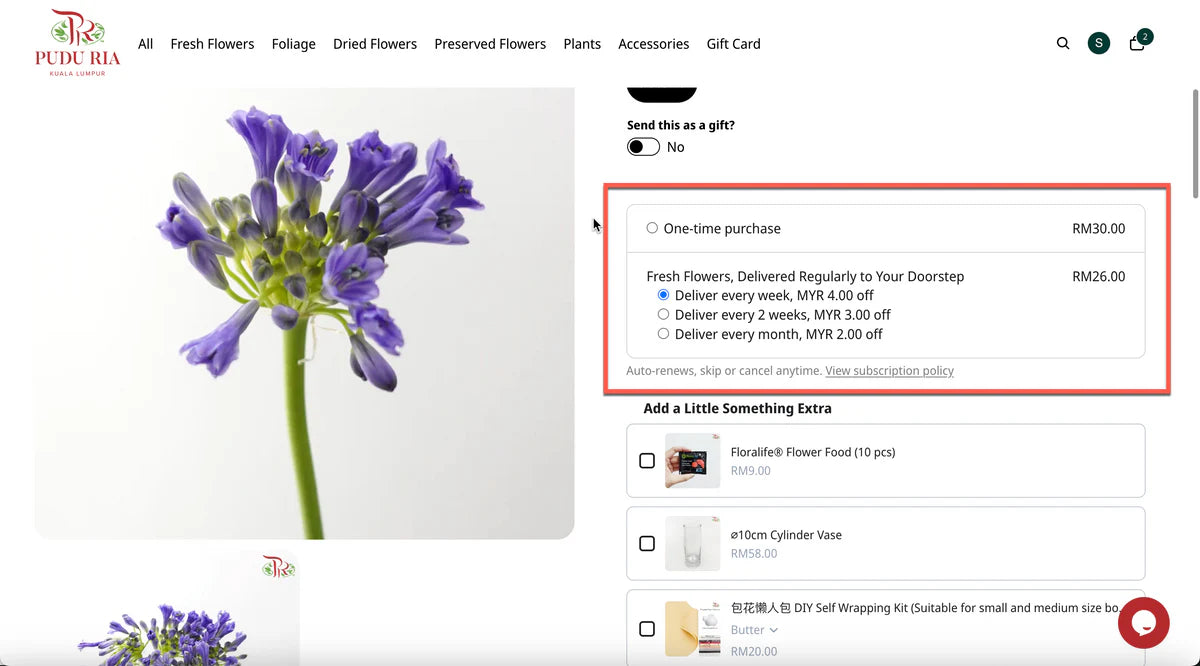Viewport: 1200px width, 666px height.
Task: Select the One-time purchase option
Action: (652, 228)
